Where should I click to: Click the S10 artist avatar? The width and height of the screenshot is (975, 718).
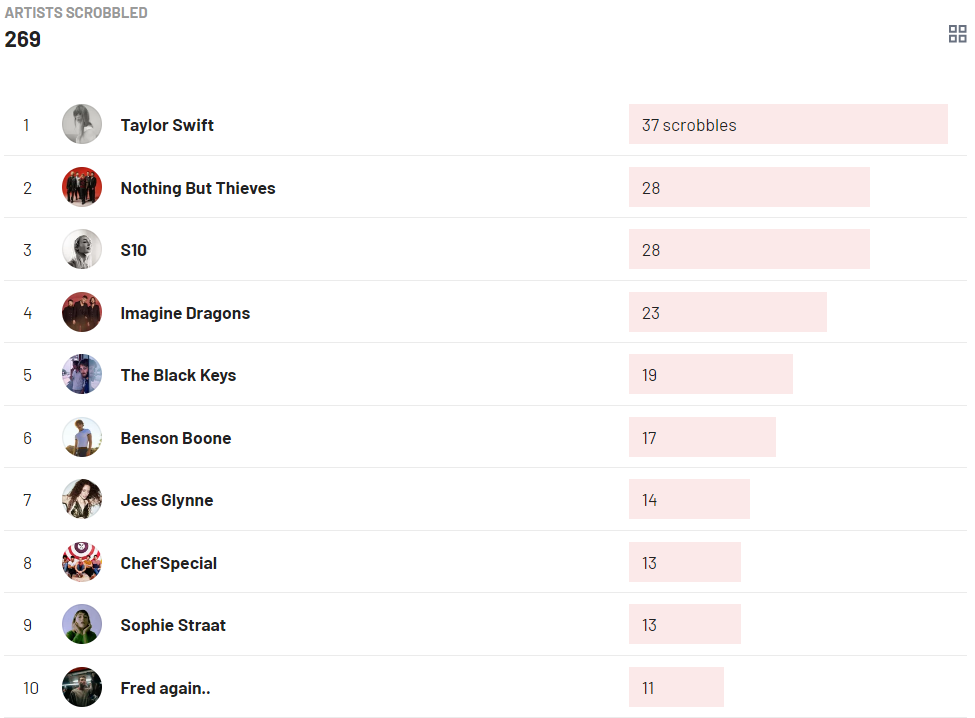tap(82, 250)
